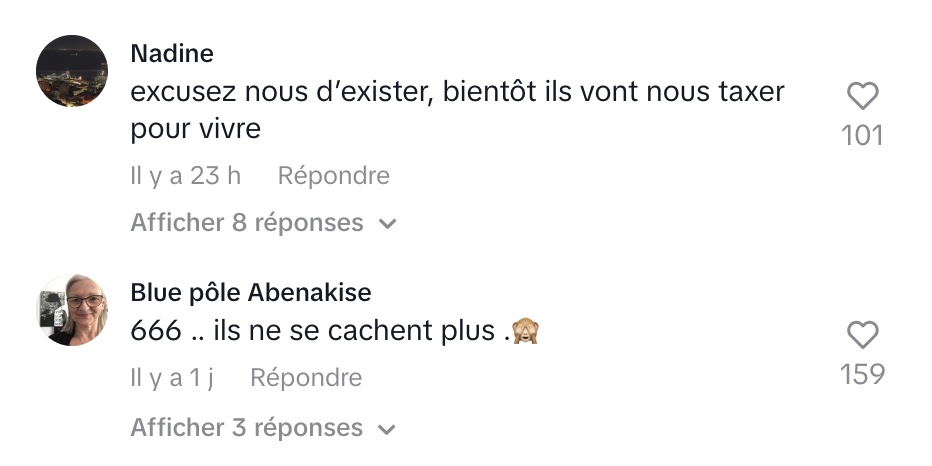This screenshot has height=466, width=932.
Task: Select the 'Il y a 1 j' timestamp
Action: [172, 378]
